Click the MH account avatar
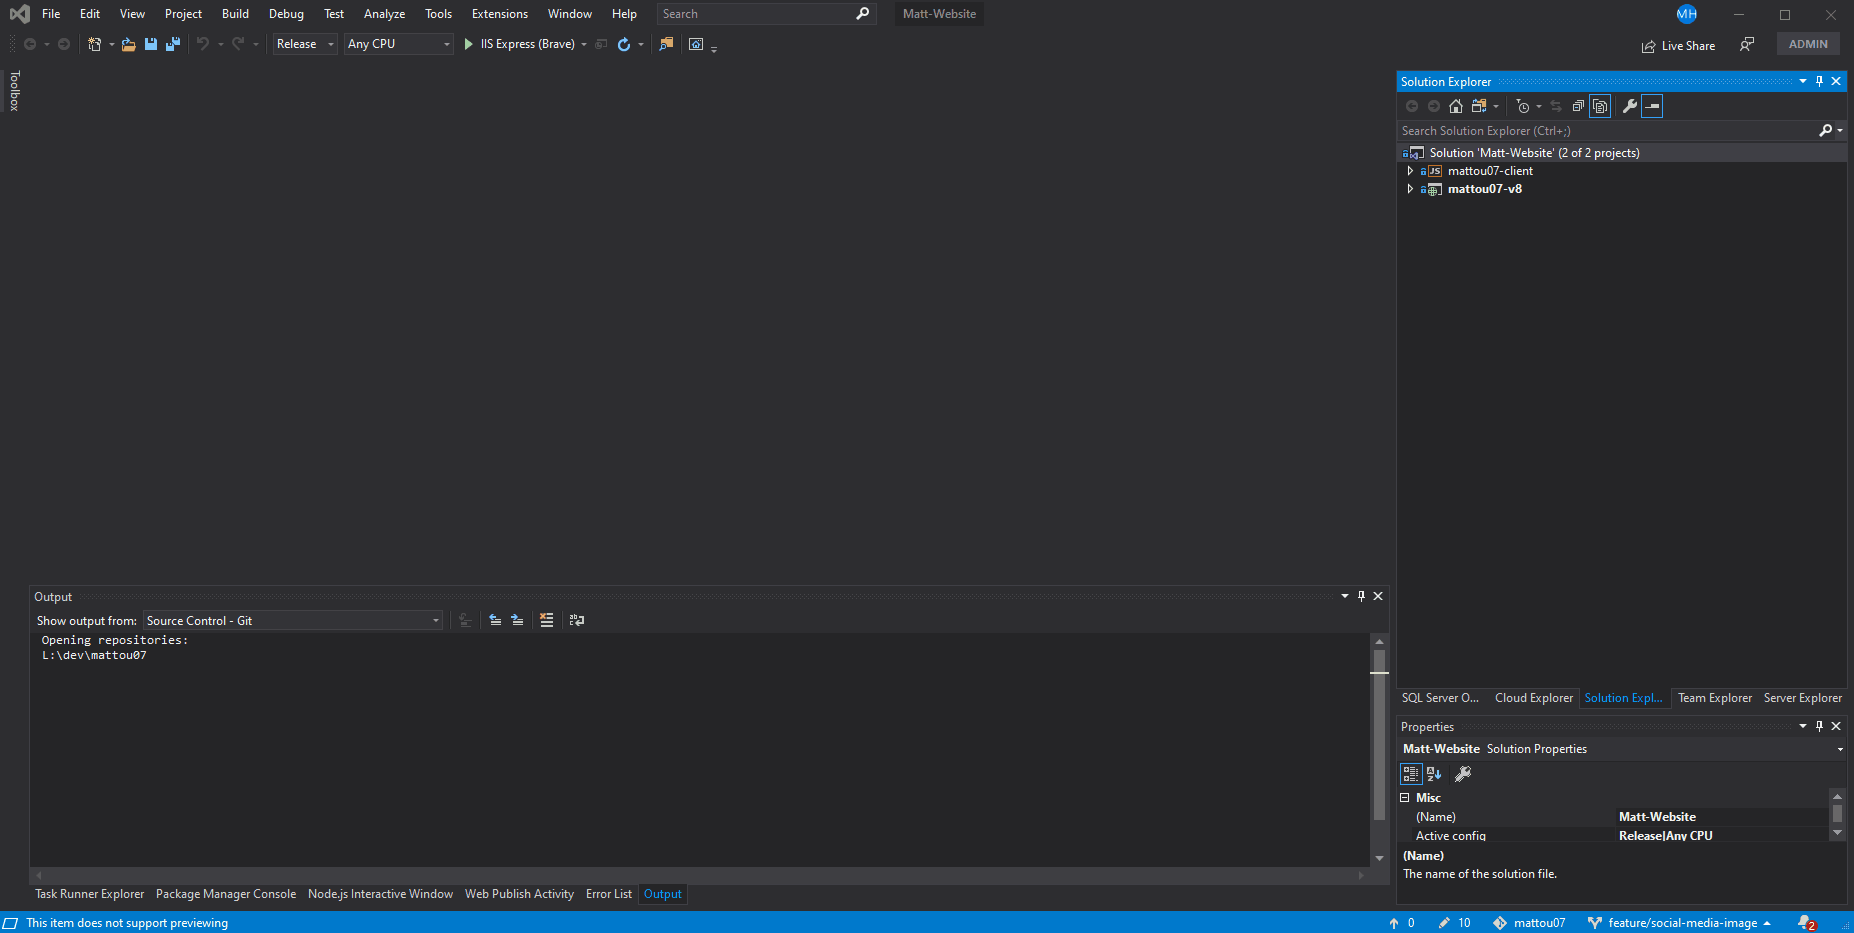The height and width of the screenshot is (933, 1854). pyautogui.click(x=1687, y=14)
